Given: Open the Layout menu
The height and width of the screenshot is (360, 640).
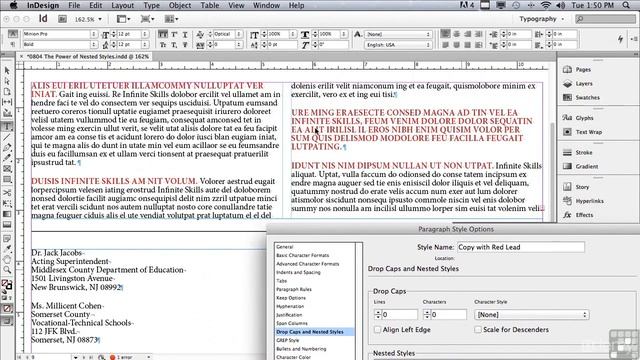Looking at the screenshot, I should [x=122, y=5].
